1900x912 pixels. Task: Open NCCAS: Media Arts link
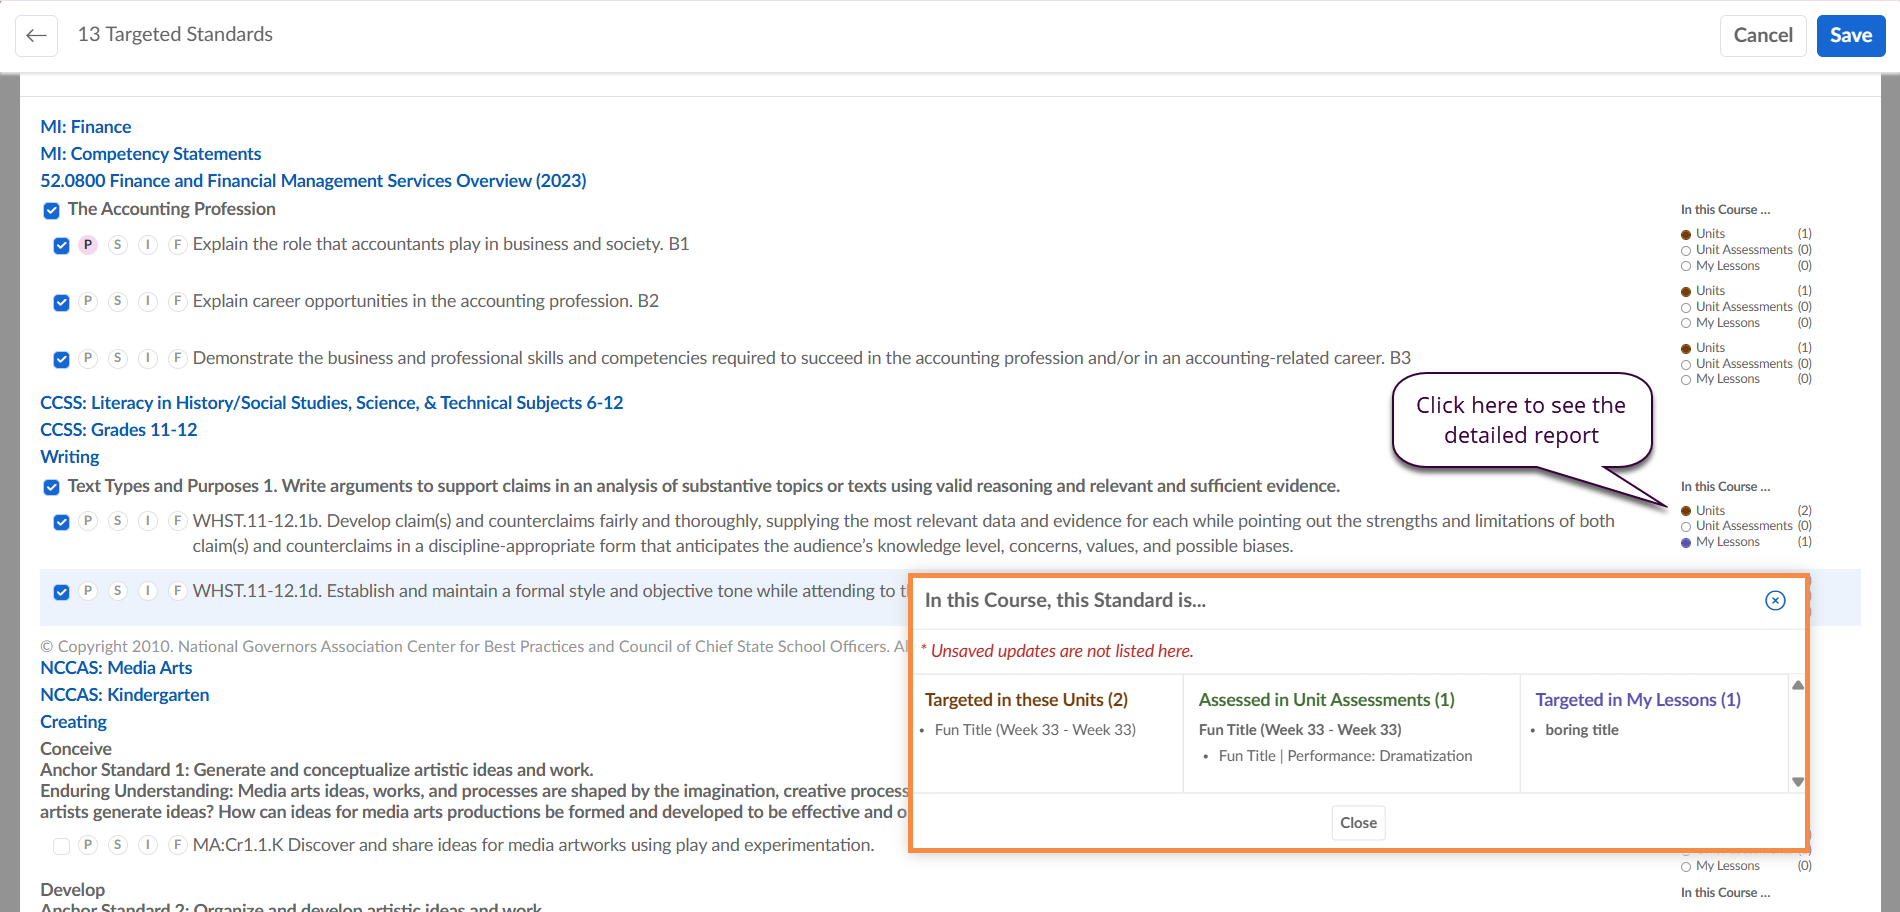[116, 668]
